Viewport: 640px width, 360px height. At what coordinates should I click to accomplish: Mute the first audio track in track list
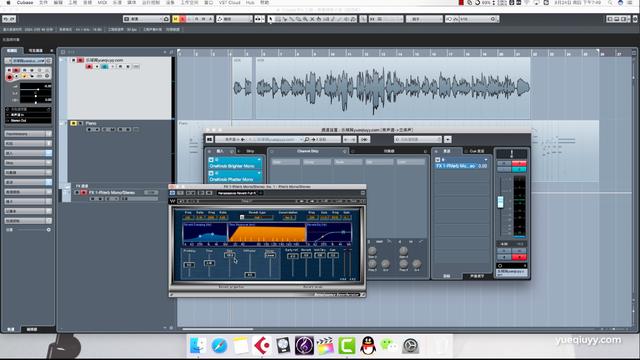pyautogui.click(x=74, y=60)
